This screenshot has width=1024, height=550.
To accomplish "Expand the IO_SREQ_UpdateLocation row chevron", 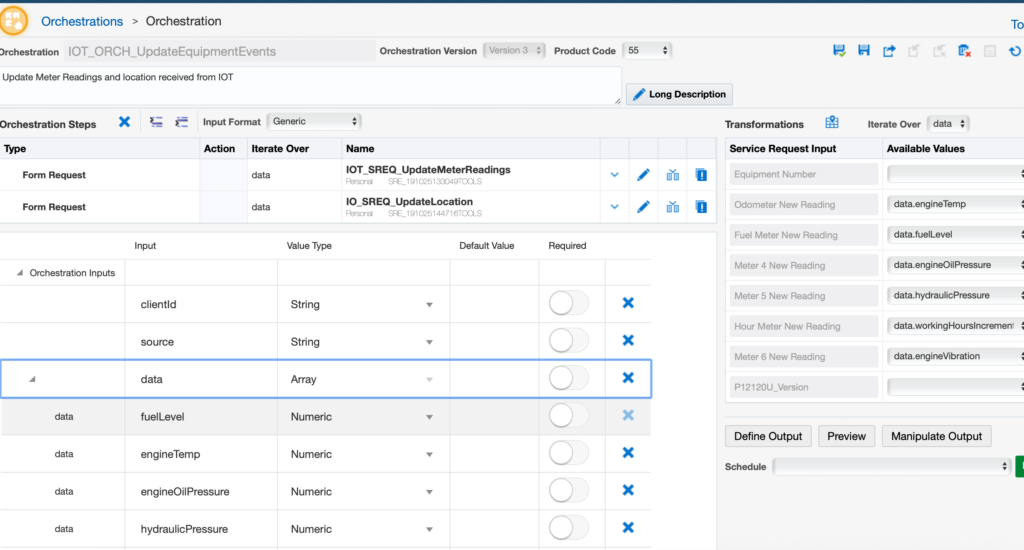I will [615, 207].
